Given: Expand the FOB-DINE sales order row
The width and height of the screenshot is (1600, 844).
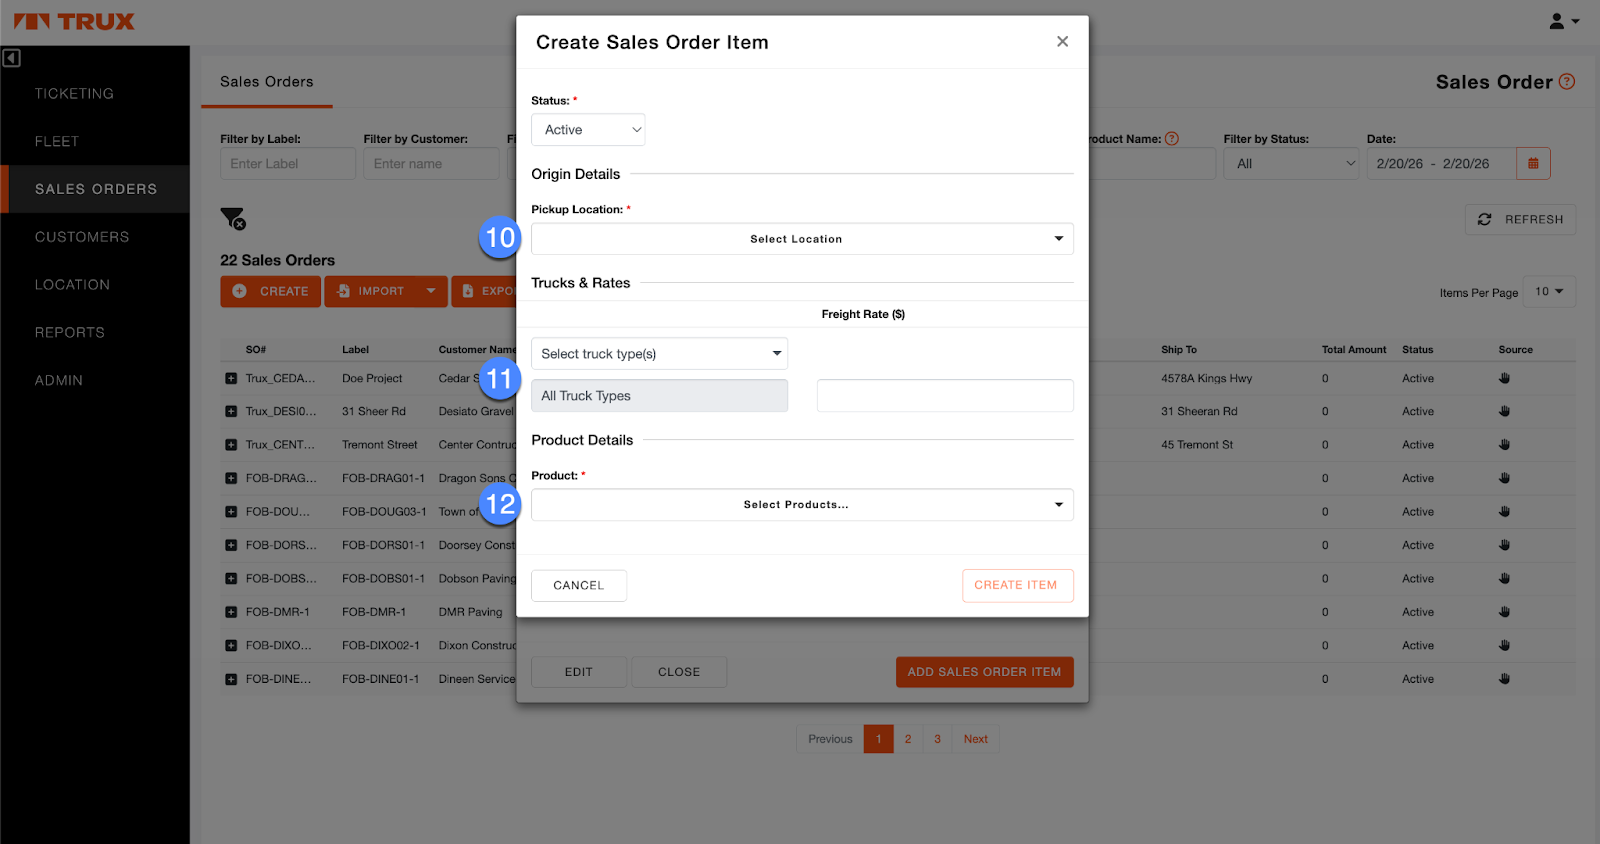Looking at the screenshot, I should pos(231,679).
